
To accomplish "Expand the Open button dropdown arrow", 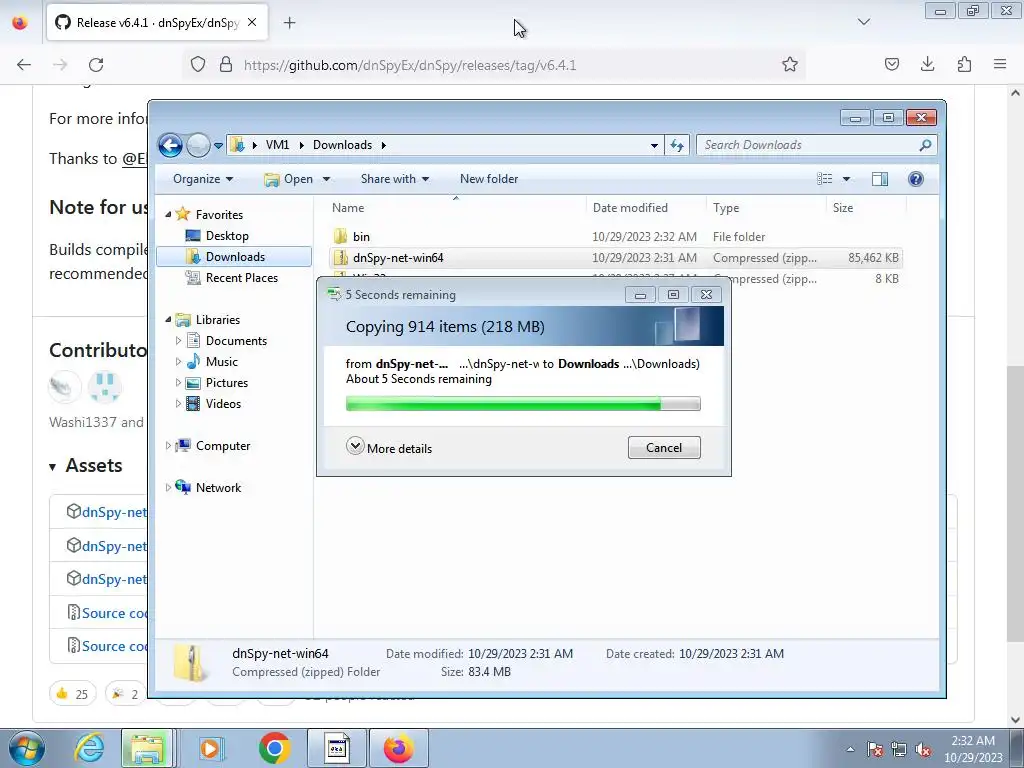I will click(x=327, y=179).
